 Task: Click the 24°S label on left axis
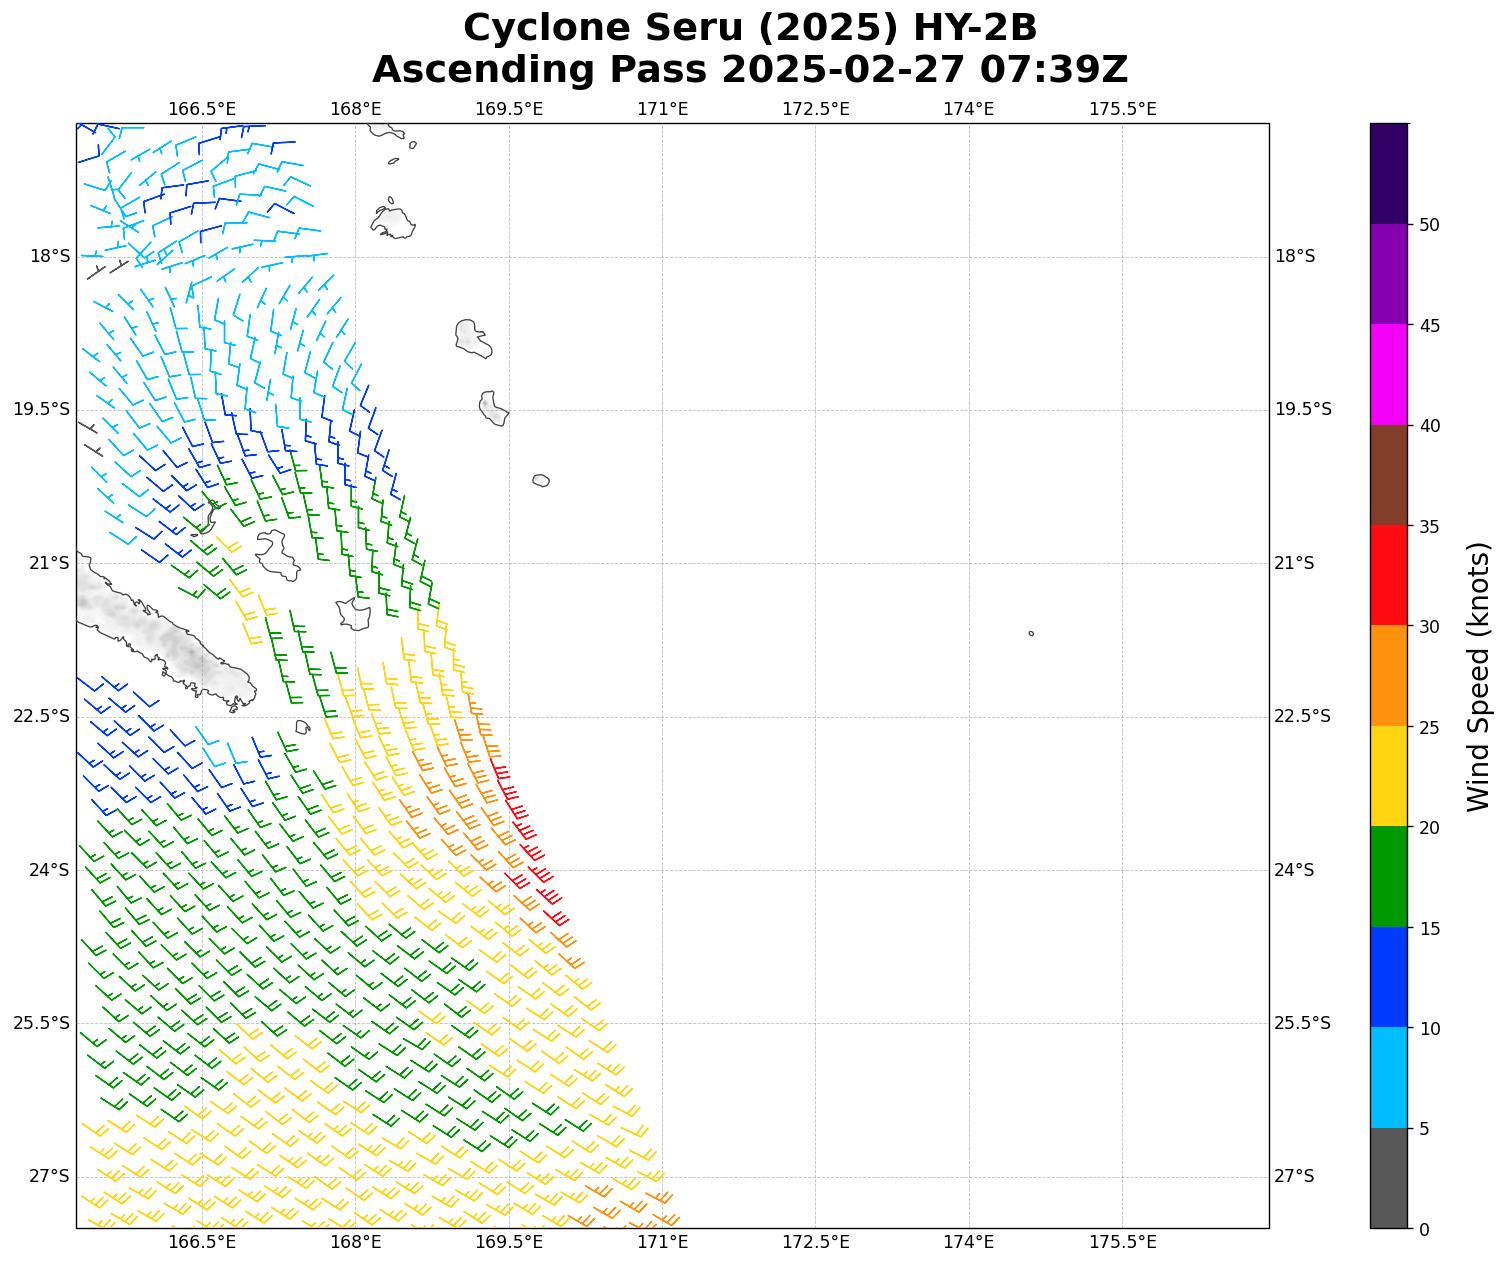(x=49, y=870)
